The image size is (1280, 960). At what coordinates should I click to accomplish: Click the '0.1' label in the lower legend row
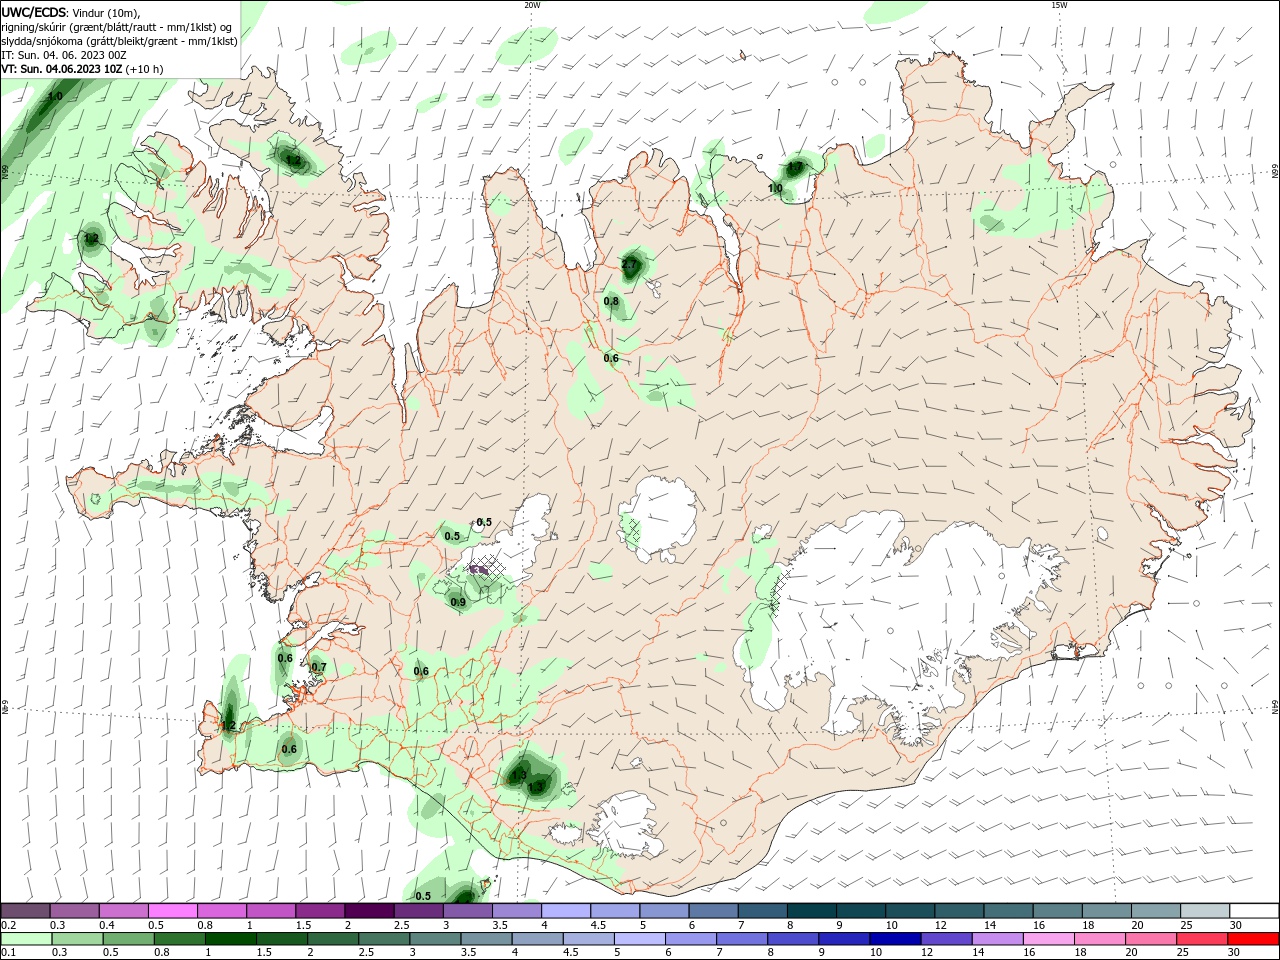pos(9,953)
